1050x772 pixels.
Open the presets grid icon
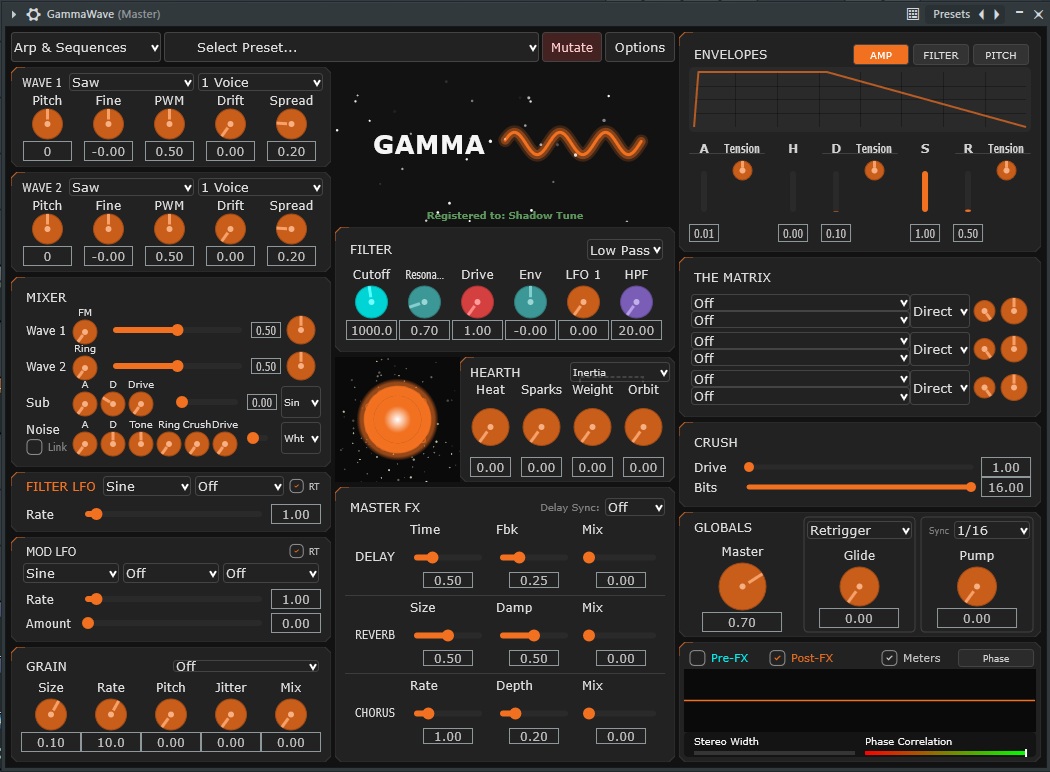913,14
